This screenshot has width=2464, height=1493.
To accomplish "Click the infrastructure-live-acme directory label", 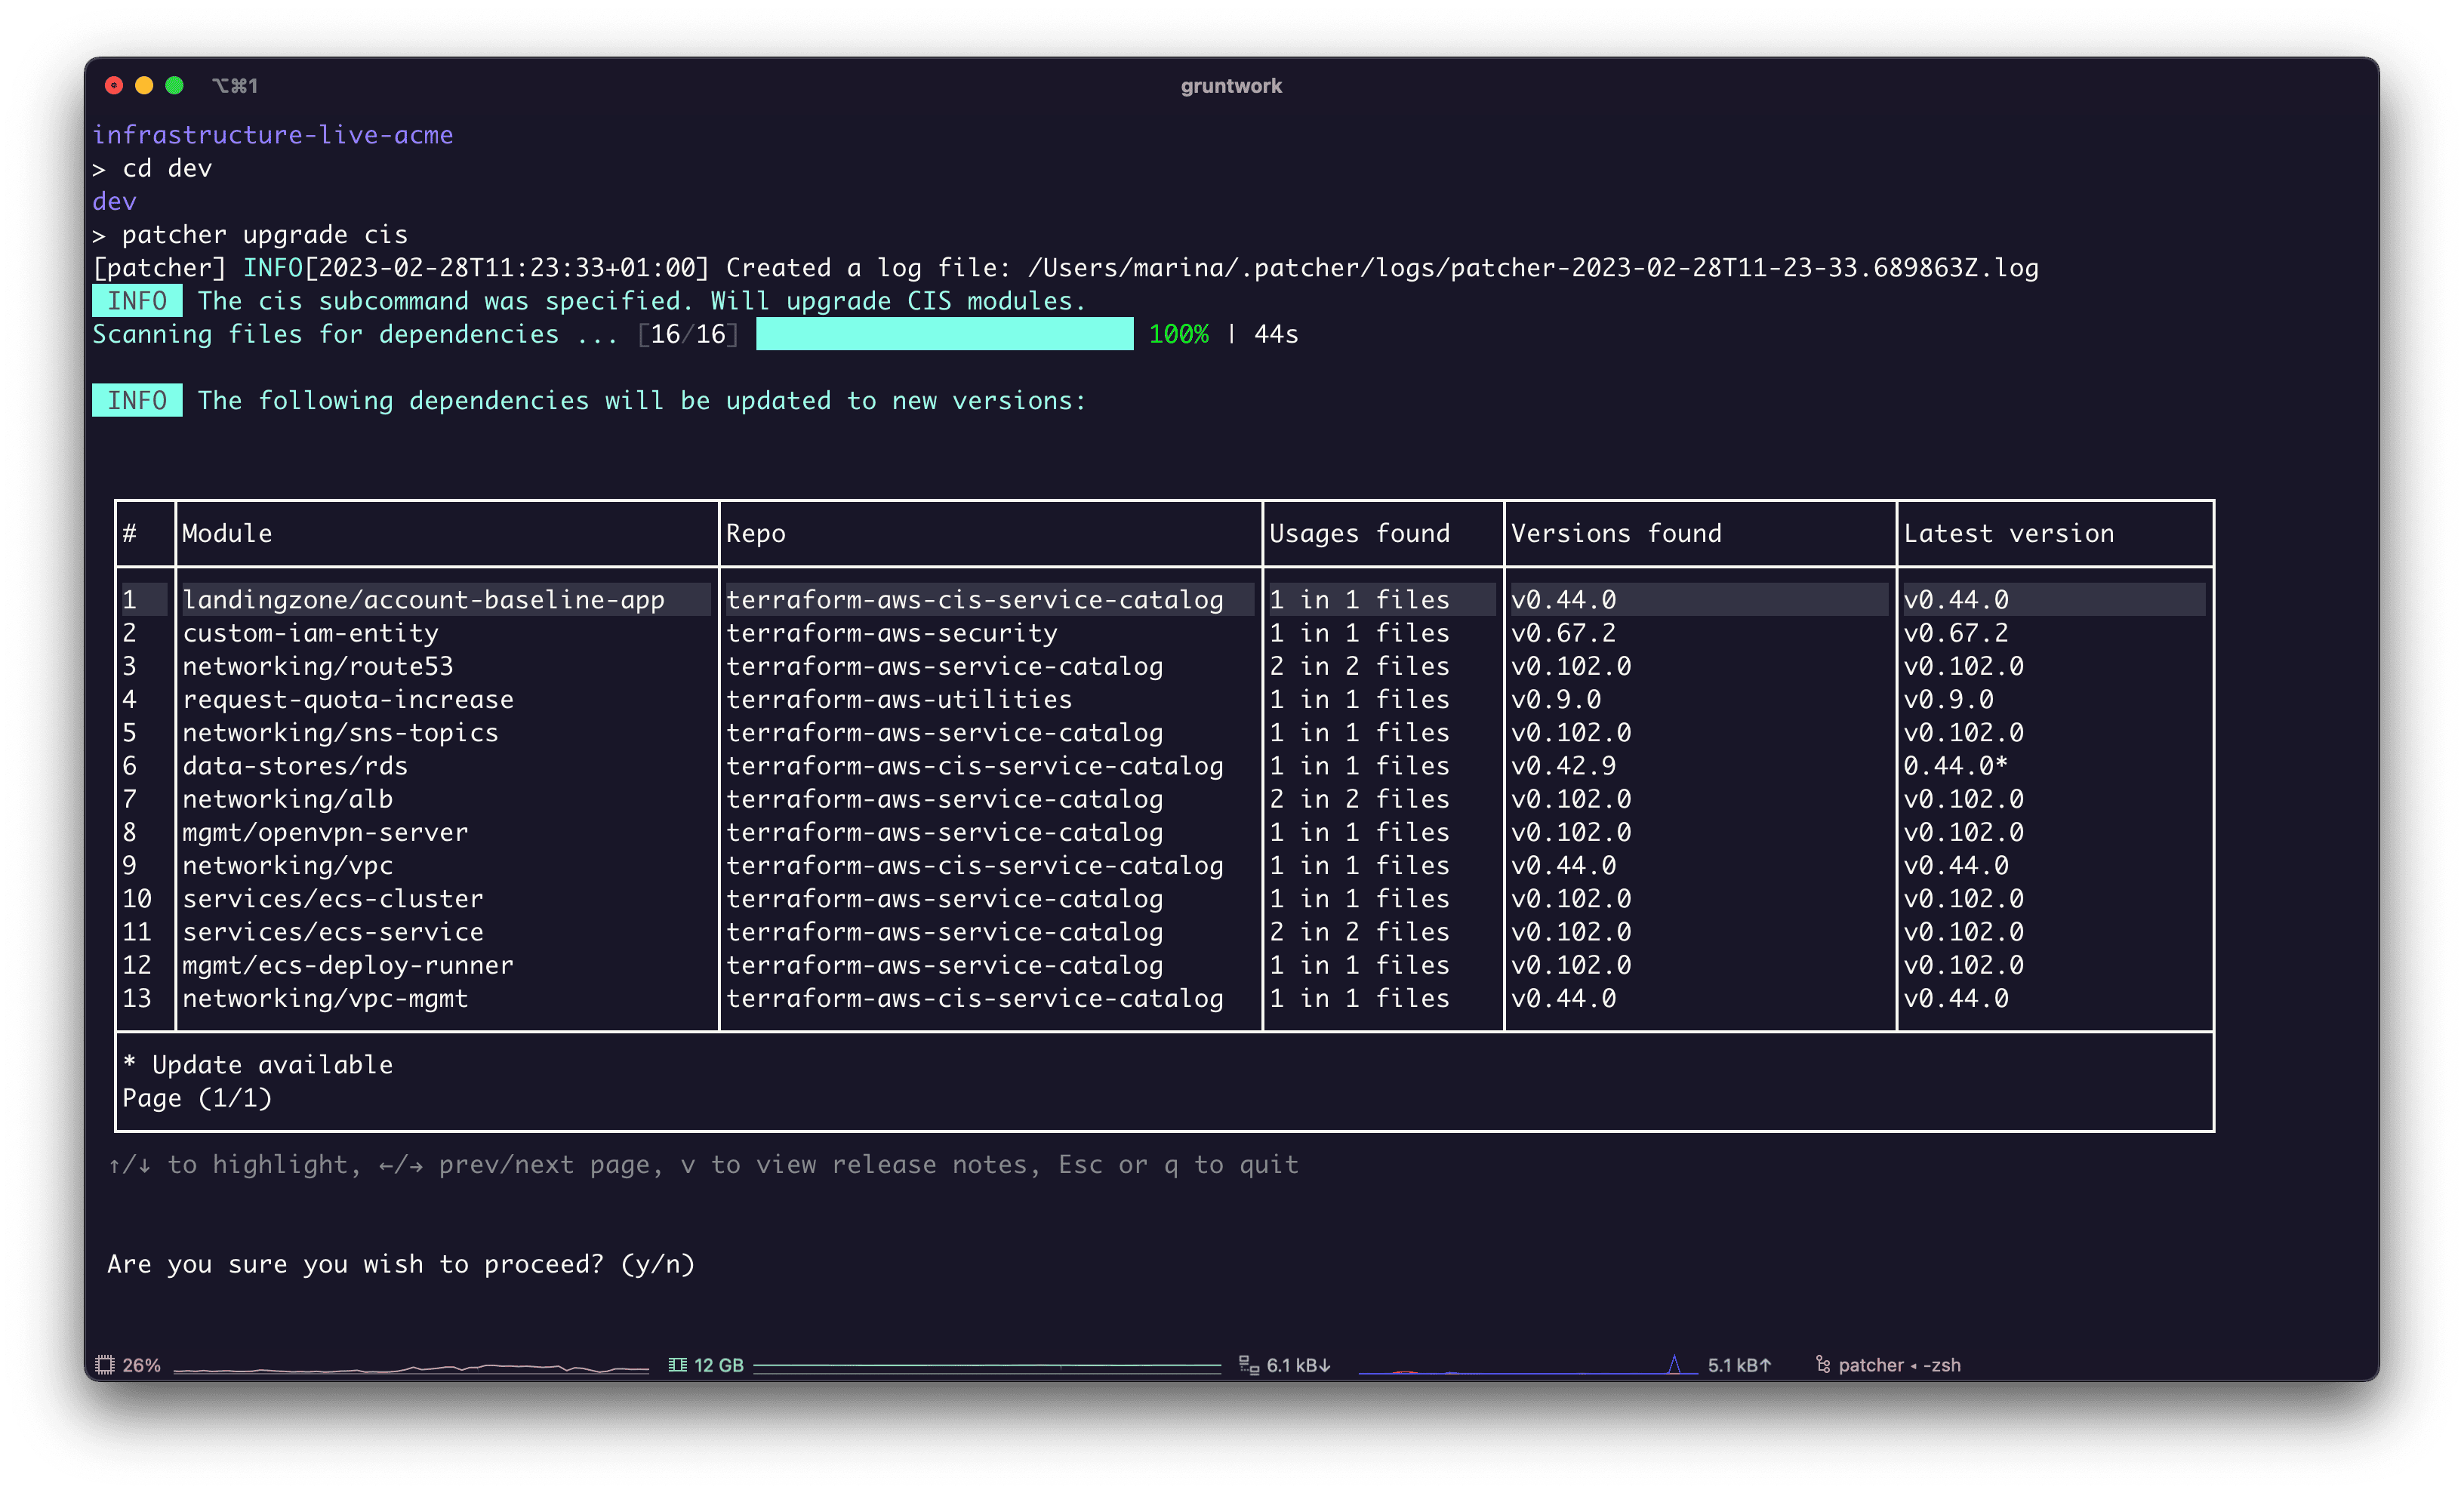I will point(273,135).
